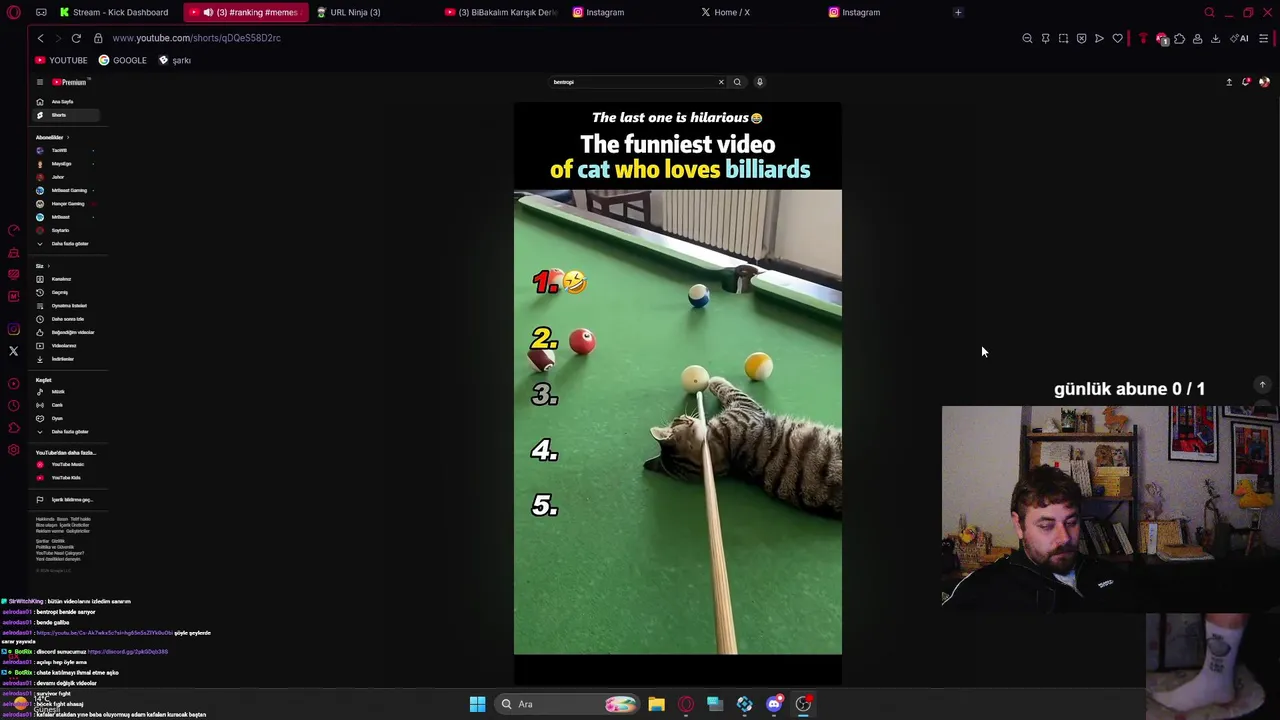Viewport: 1280px width, 720px height.
Task: Go to YouTube Premium home logo
Action: pos(70,82)
